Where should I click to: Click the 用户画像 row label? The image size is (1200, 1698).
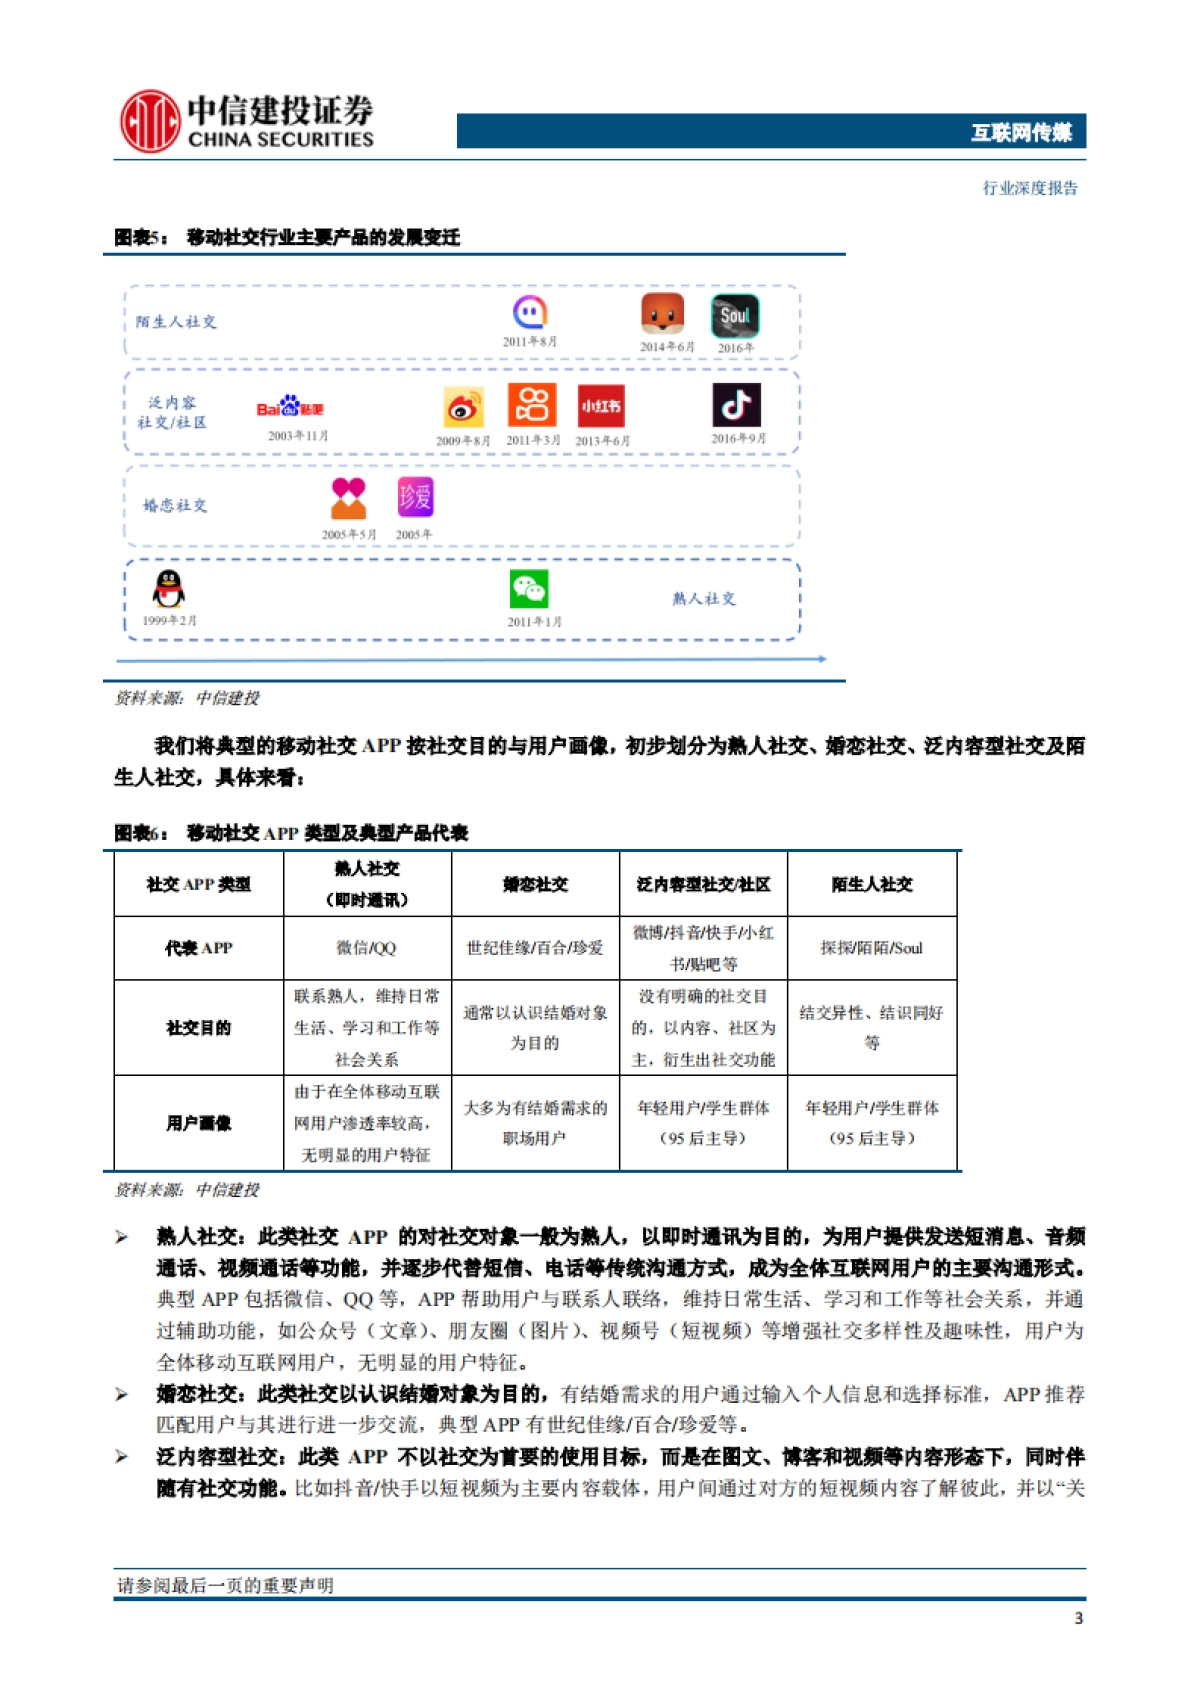tap(199, 1123)
